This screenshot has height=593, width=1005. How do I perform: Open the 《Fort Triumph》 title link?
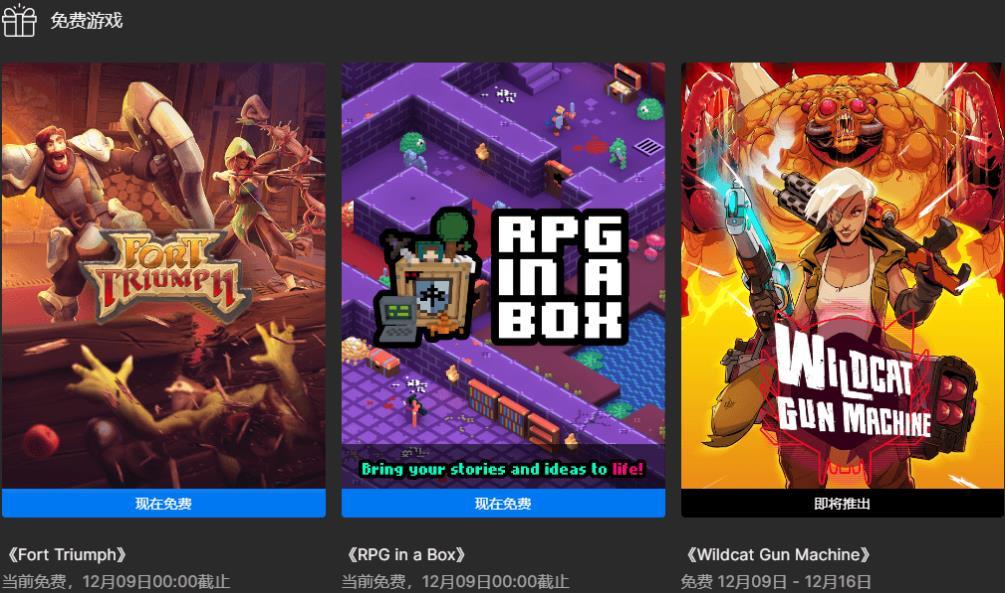click(66, 555)
